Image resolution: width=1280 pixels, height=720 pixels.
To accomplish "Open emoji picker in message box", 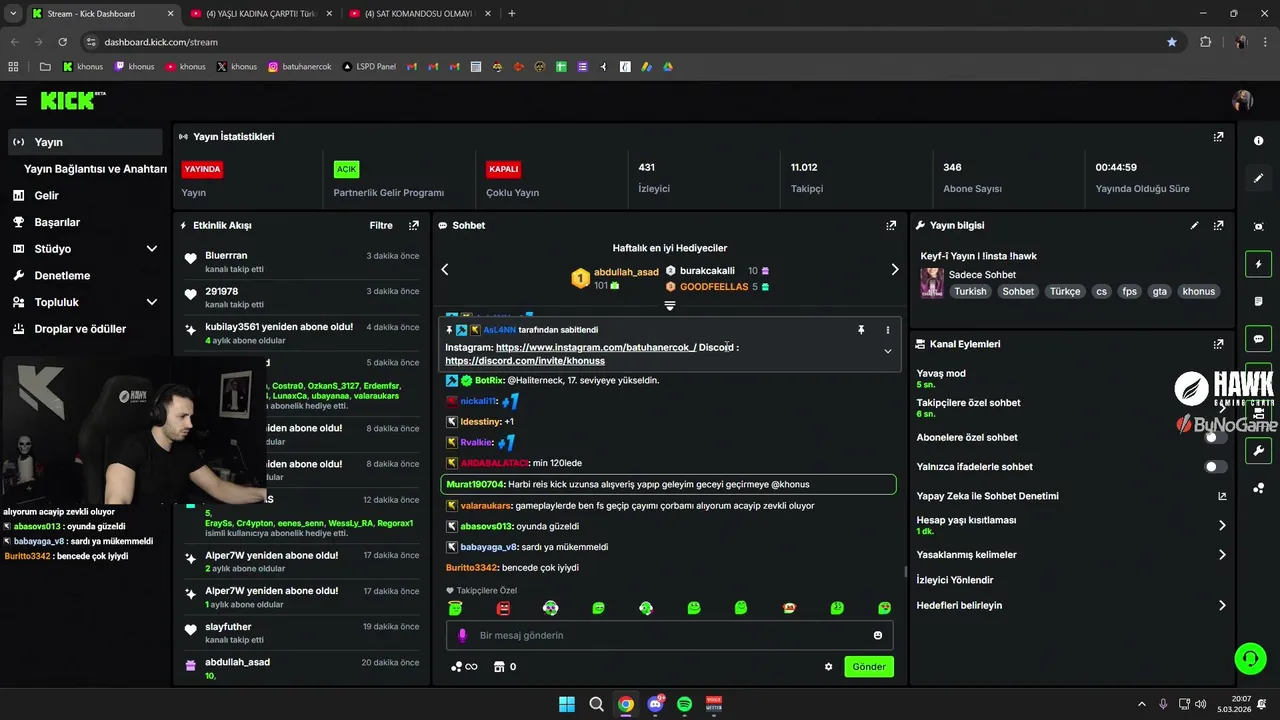I will click(878, 635).
